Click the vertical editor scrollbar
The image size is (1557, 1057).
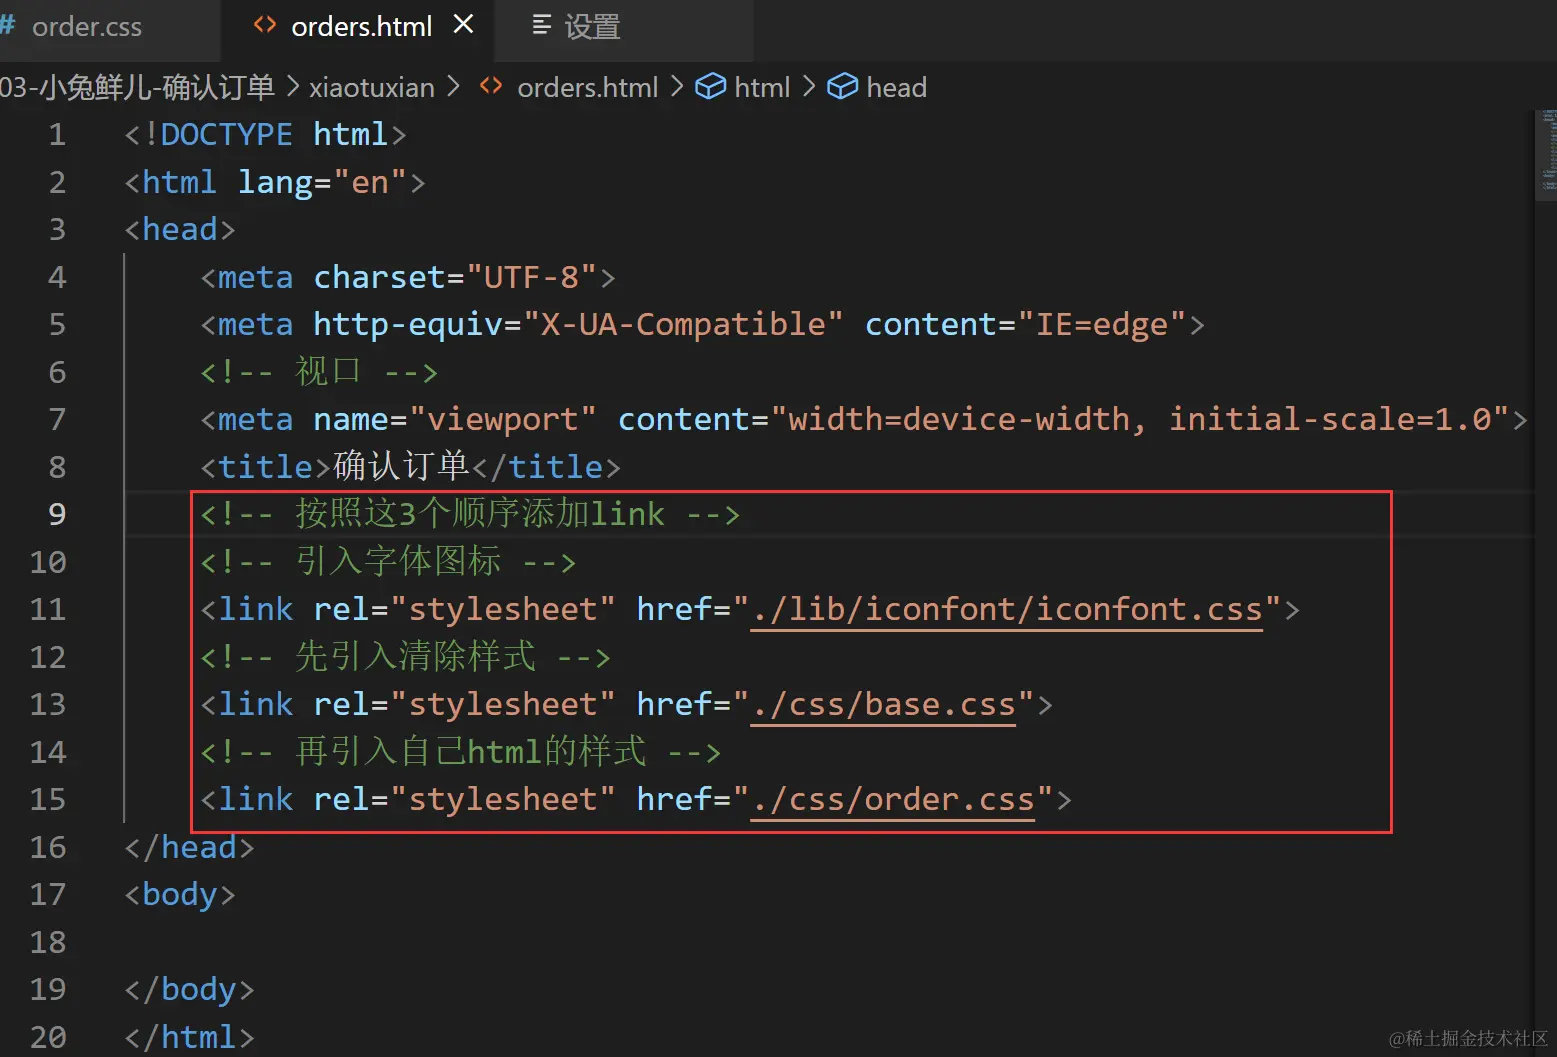coord(1545,155)
